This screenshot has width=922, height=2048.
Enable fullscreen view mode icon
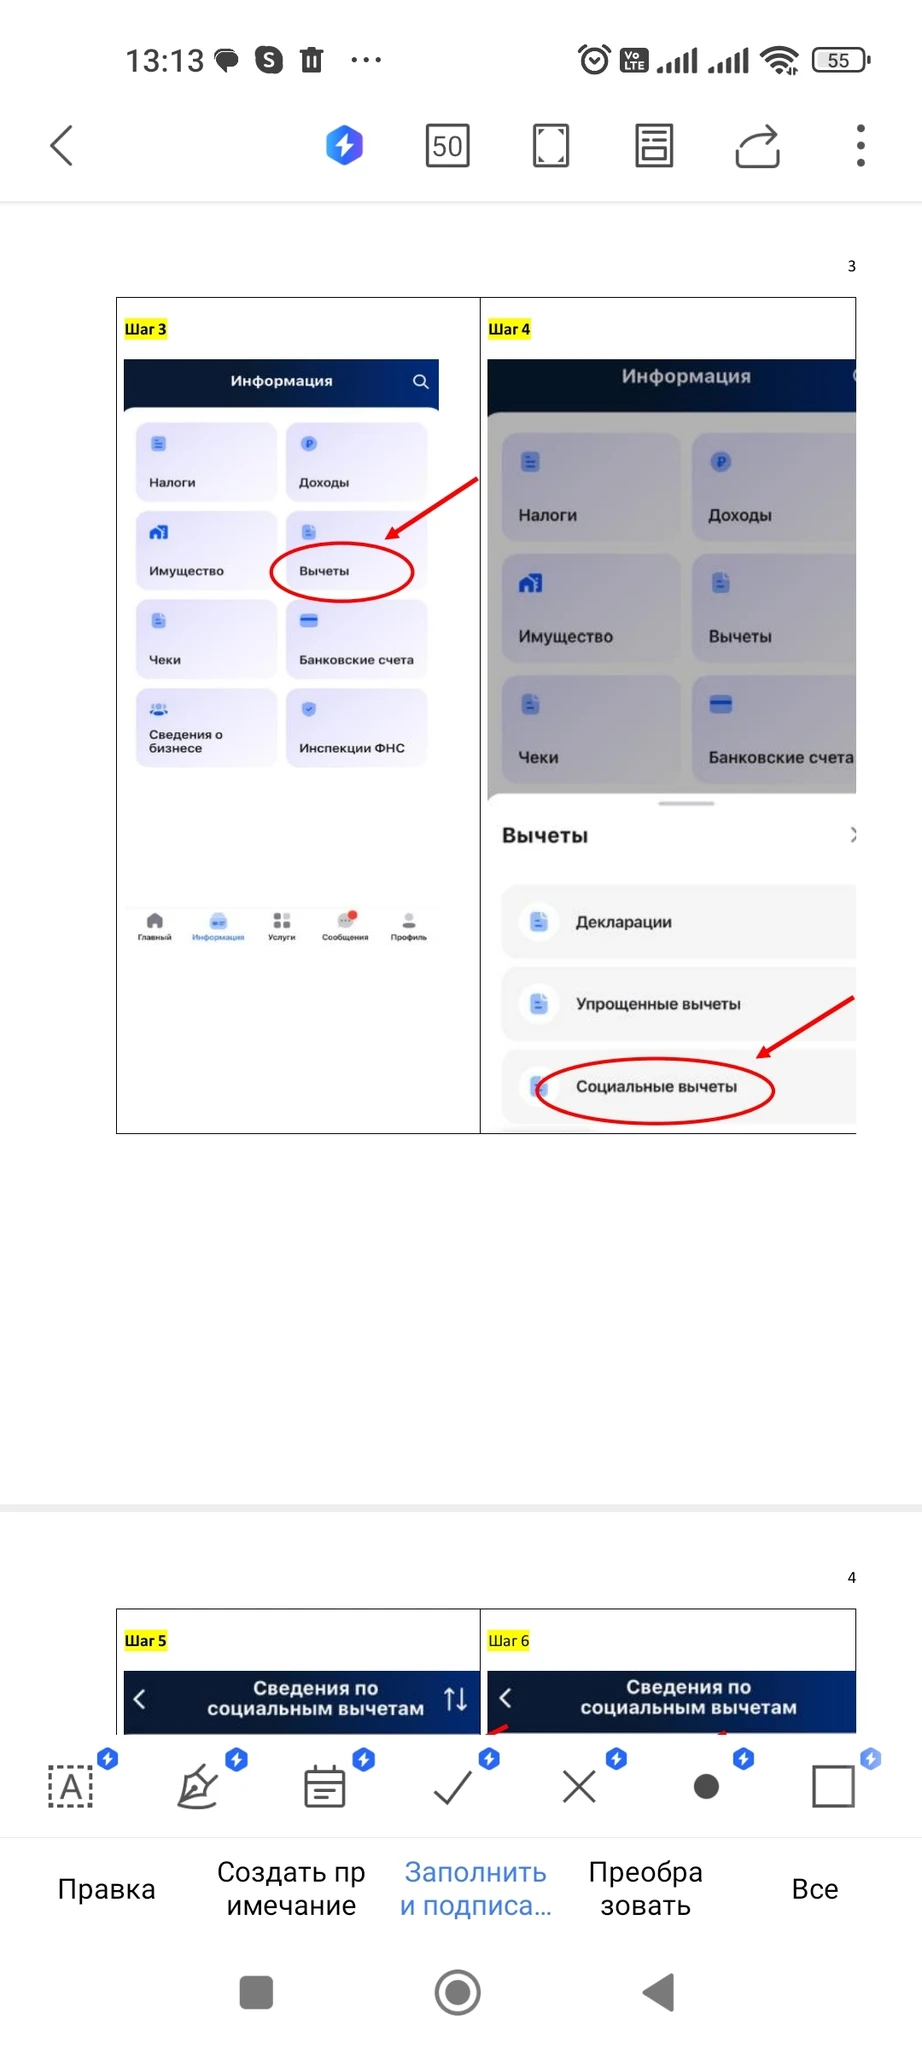pyautogui.click(x=551, y=146)
